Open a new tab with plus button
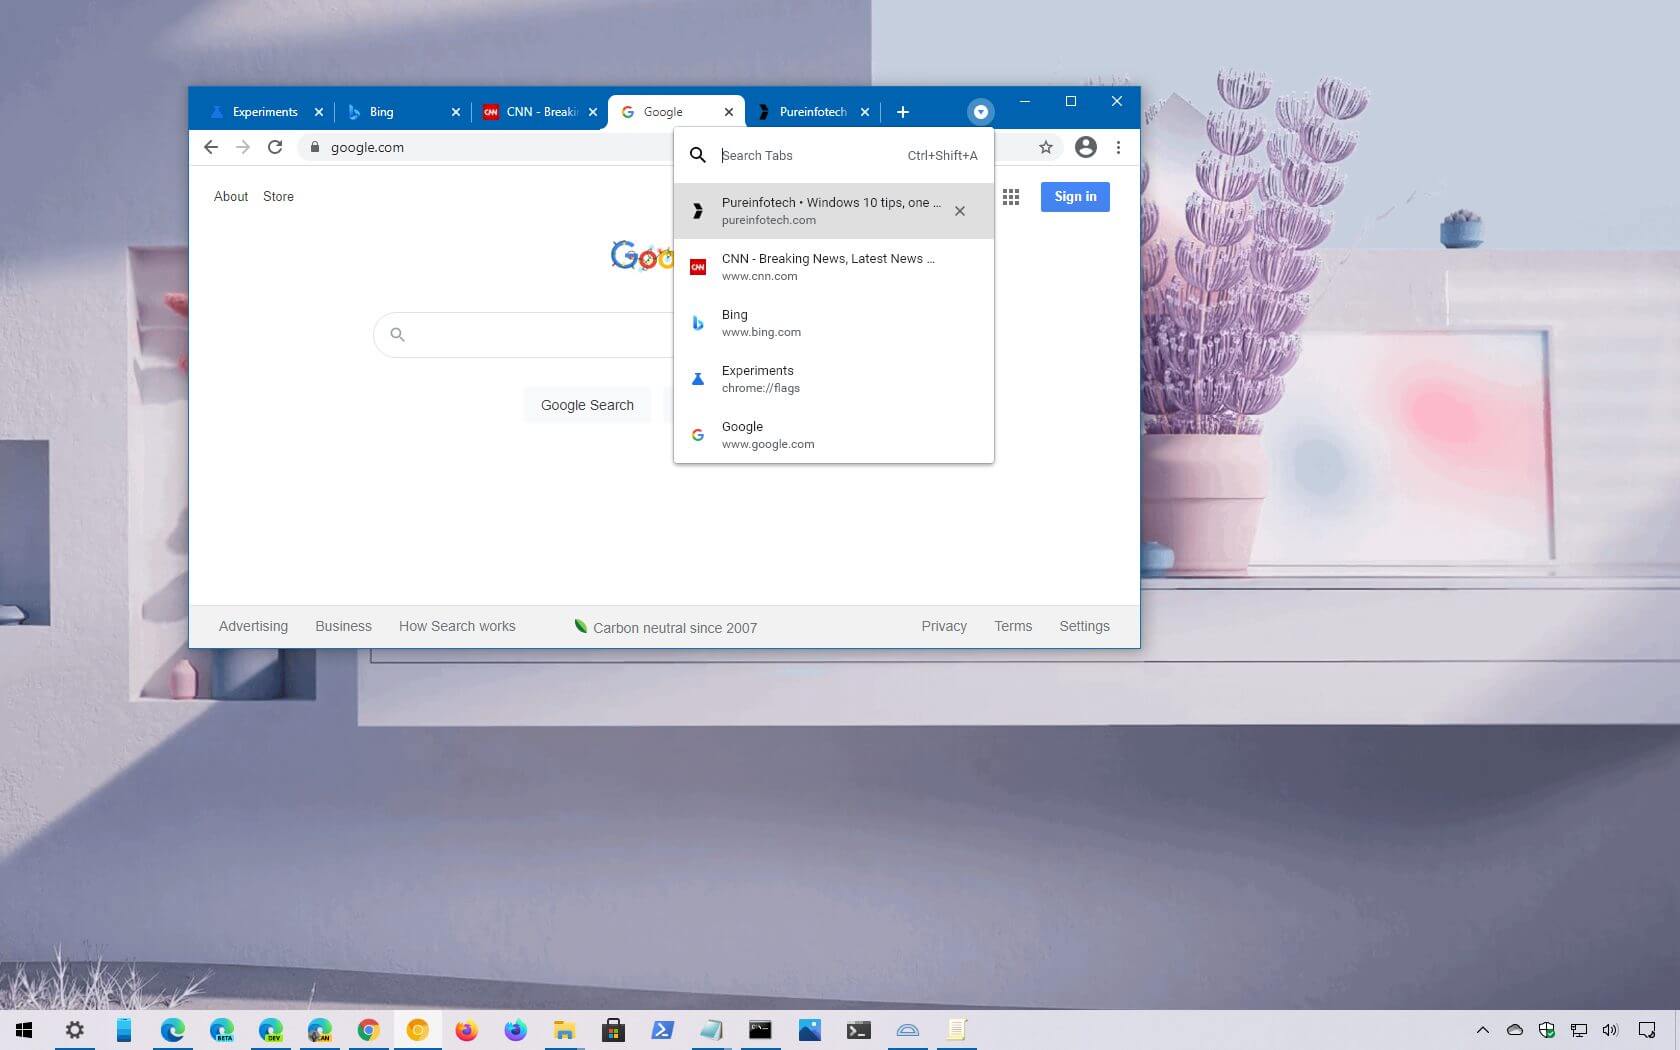The height and width of the screenshot is (1050, 1680). [902, 112]
